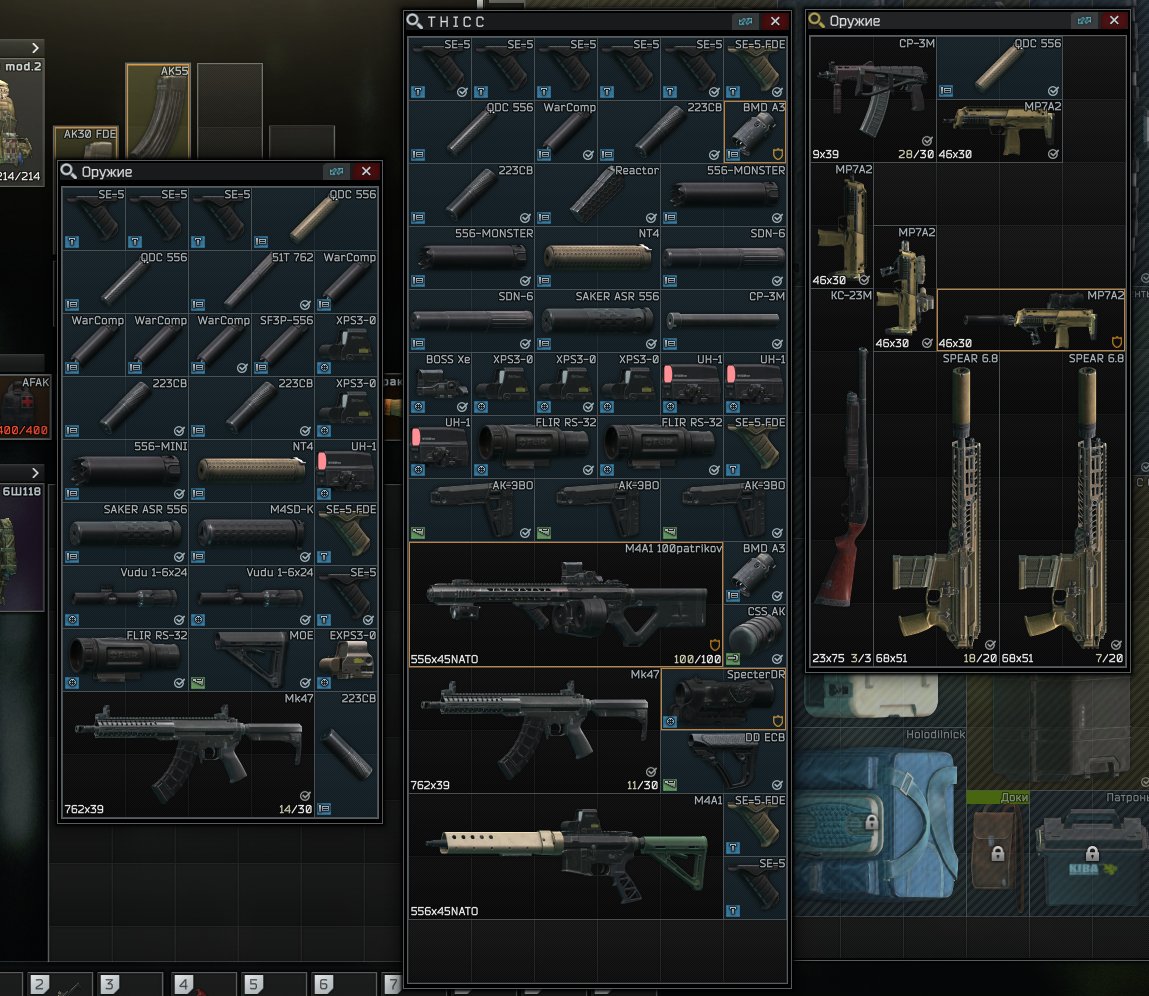Select the BOSS Xe sight
The height and width of the screenshot is (996, 1149).
click(440, 384)
